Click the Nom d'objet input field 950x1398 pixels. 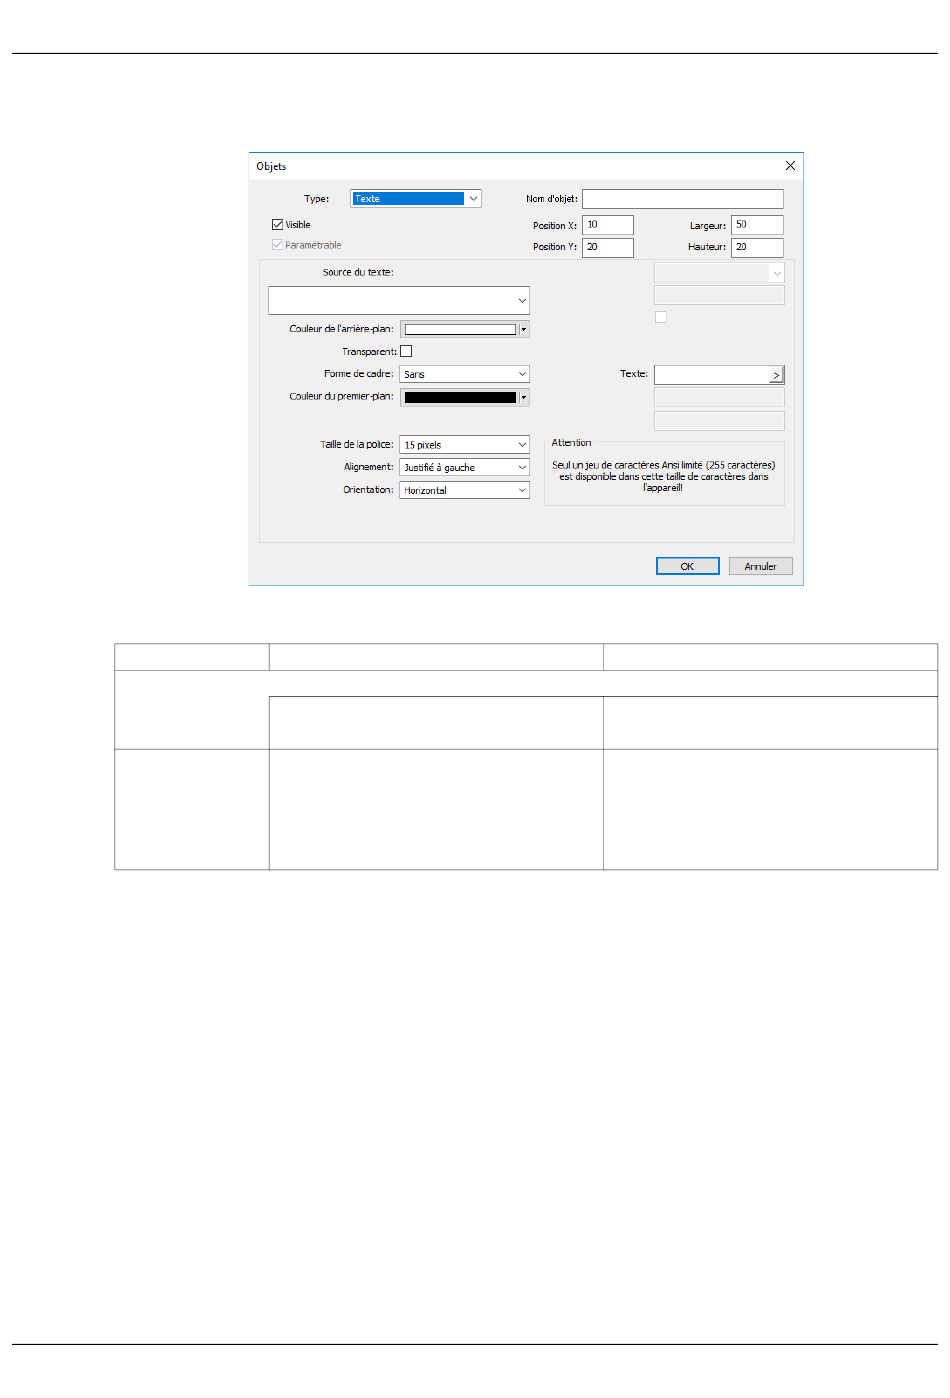click(683, 199)
